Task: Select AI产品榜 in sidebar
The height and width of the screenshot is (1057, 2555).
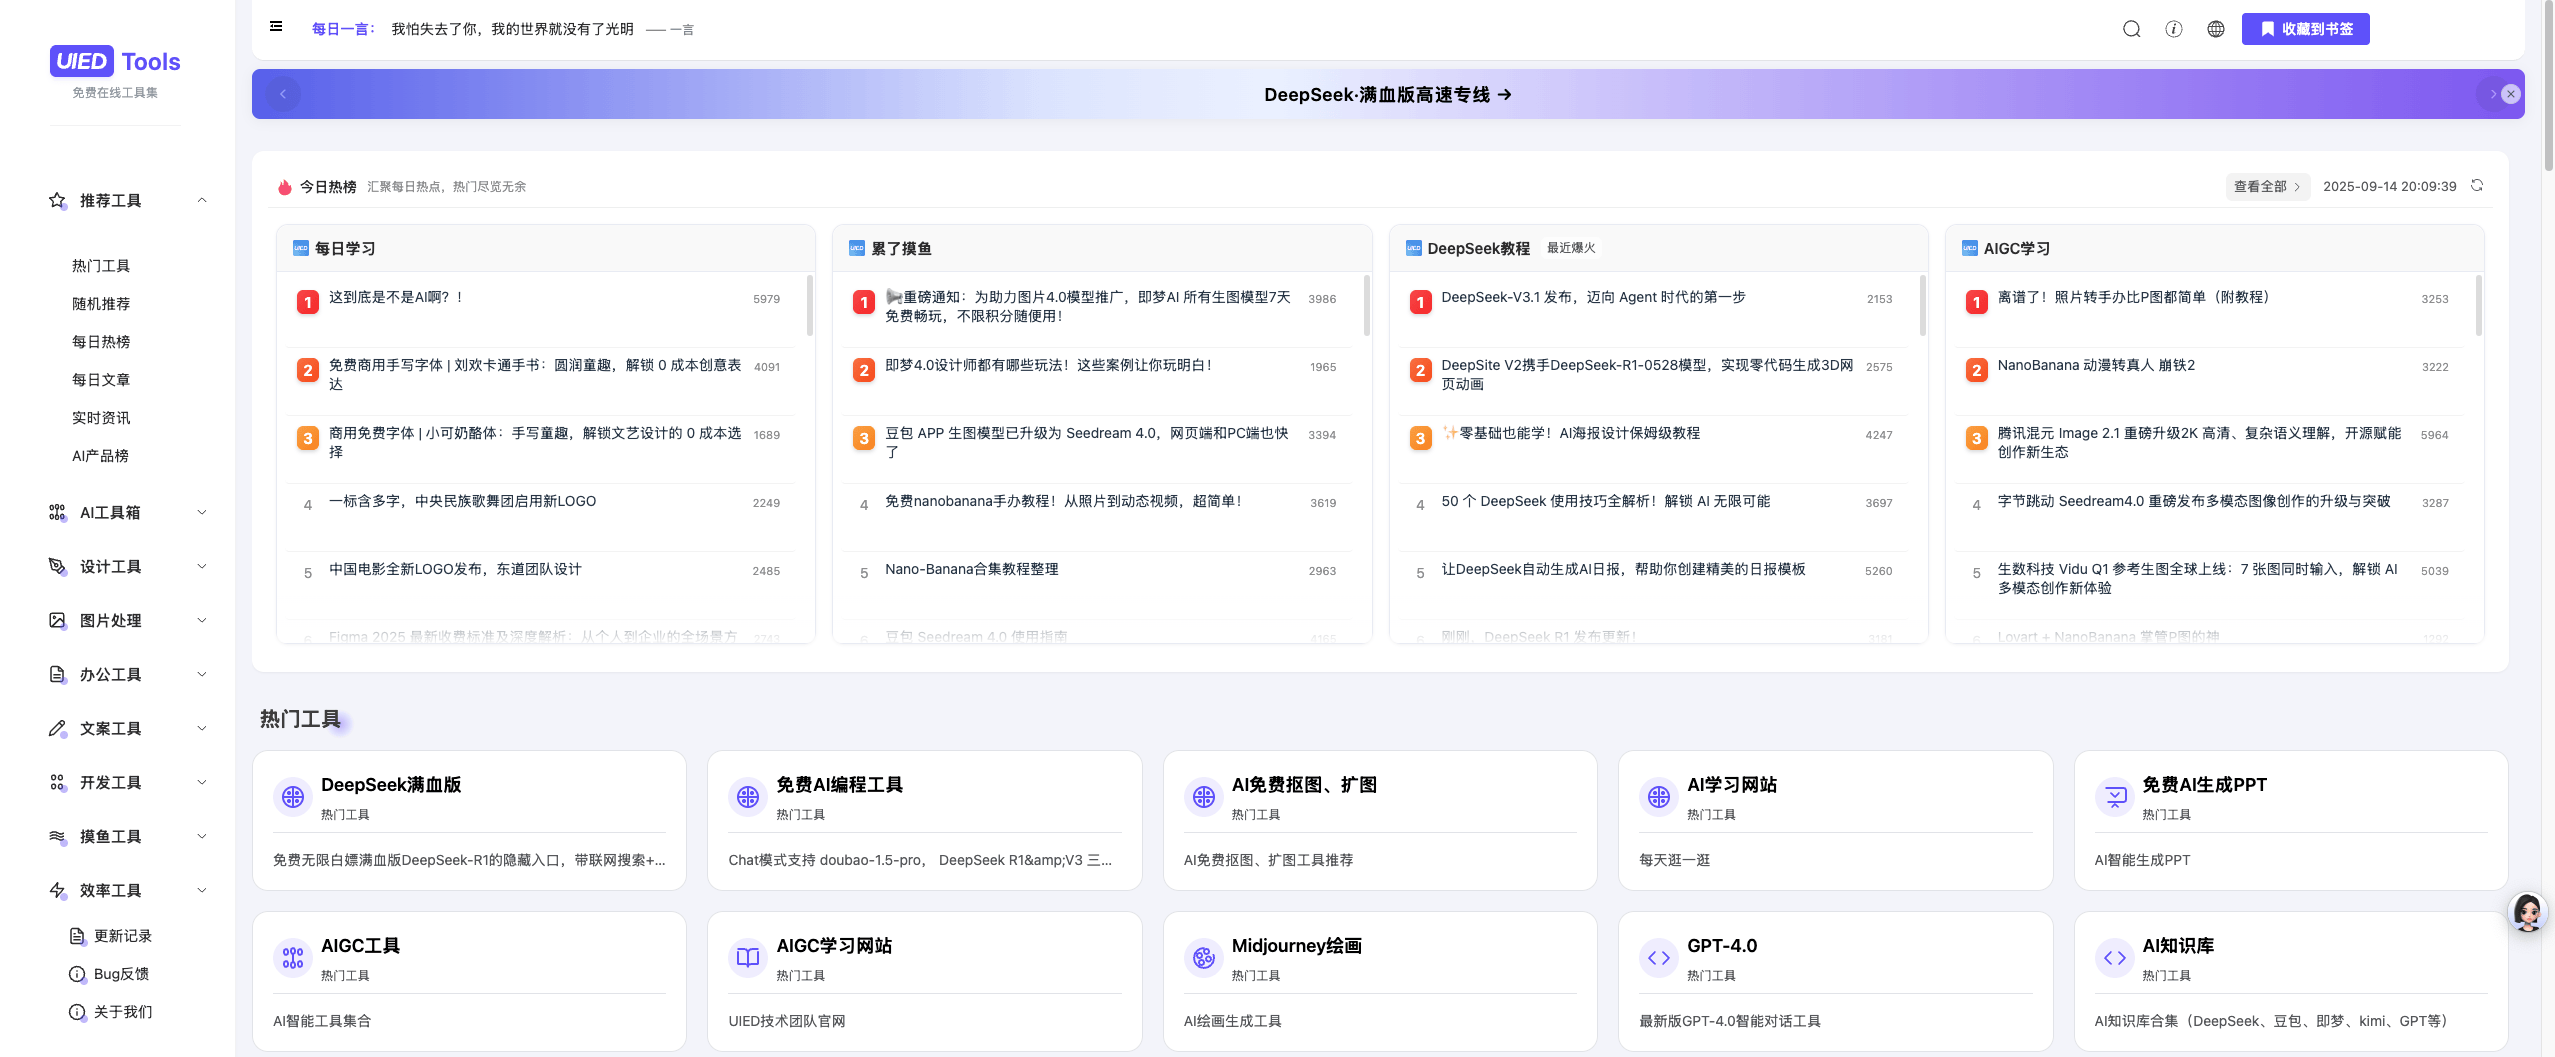Action: coord(100,455)
